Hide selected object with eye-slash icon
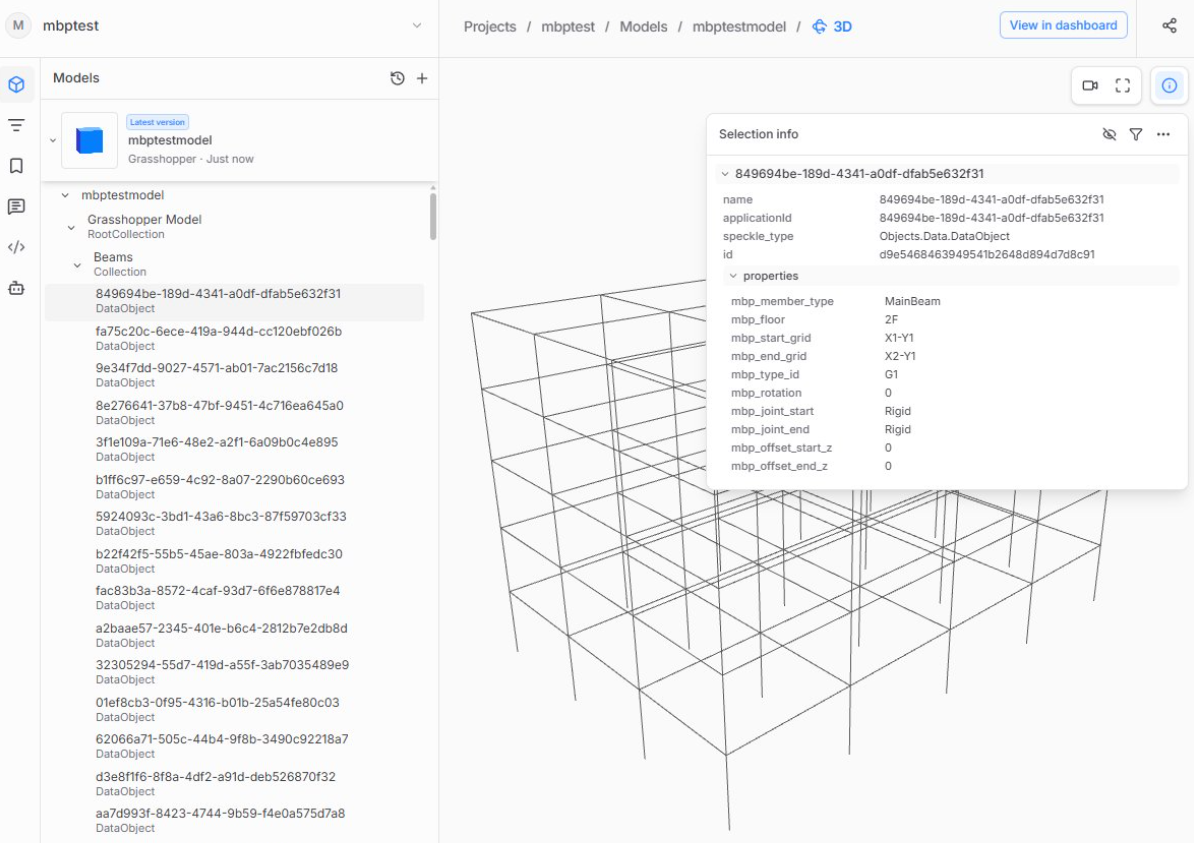 click(1109, 134)
